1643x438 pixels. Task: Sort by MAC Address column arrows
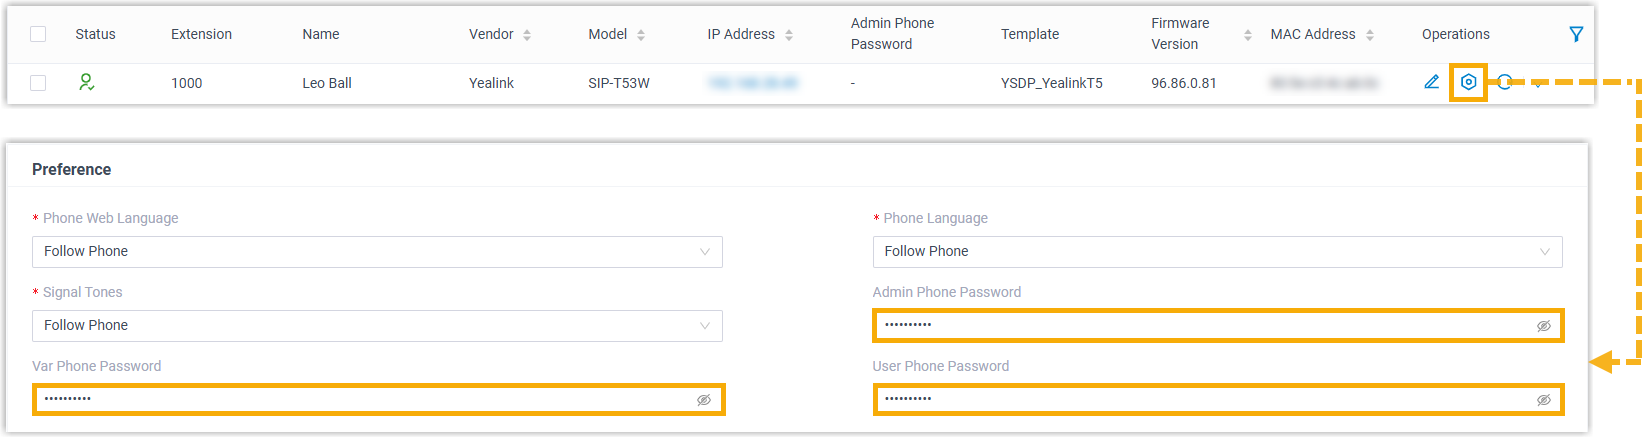[x=1370, y=35]
